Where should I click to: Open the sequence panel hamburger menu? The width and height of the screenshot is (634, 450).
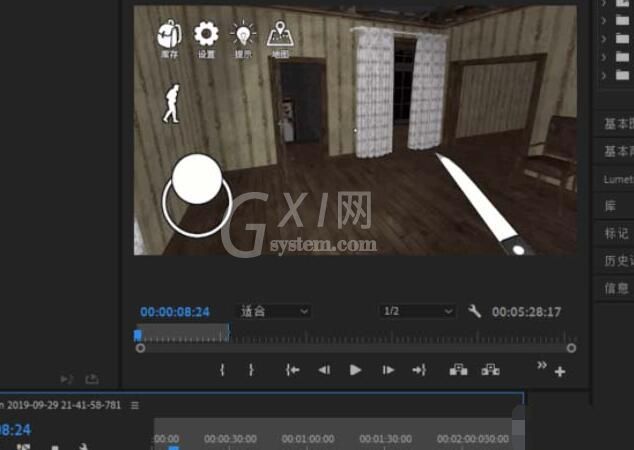coord(135,405)
